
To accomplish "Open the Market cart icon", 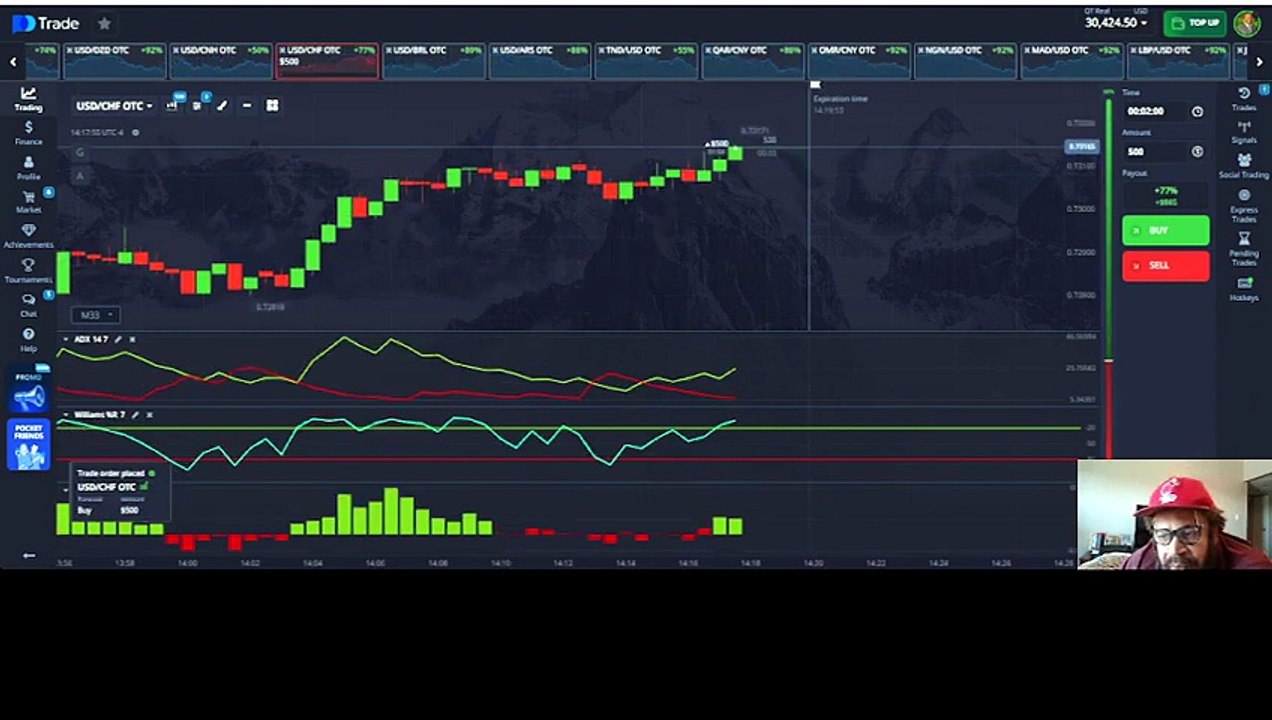I will (x=28, y=202).
